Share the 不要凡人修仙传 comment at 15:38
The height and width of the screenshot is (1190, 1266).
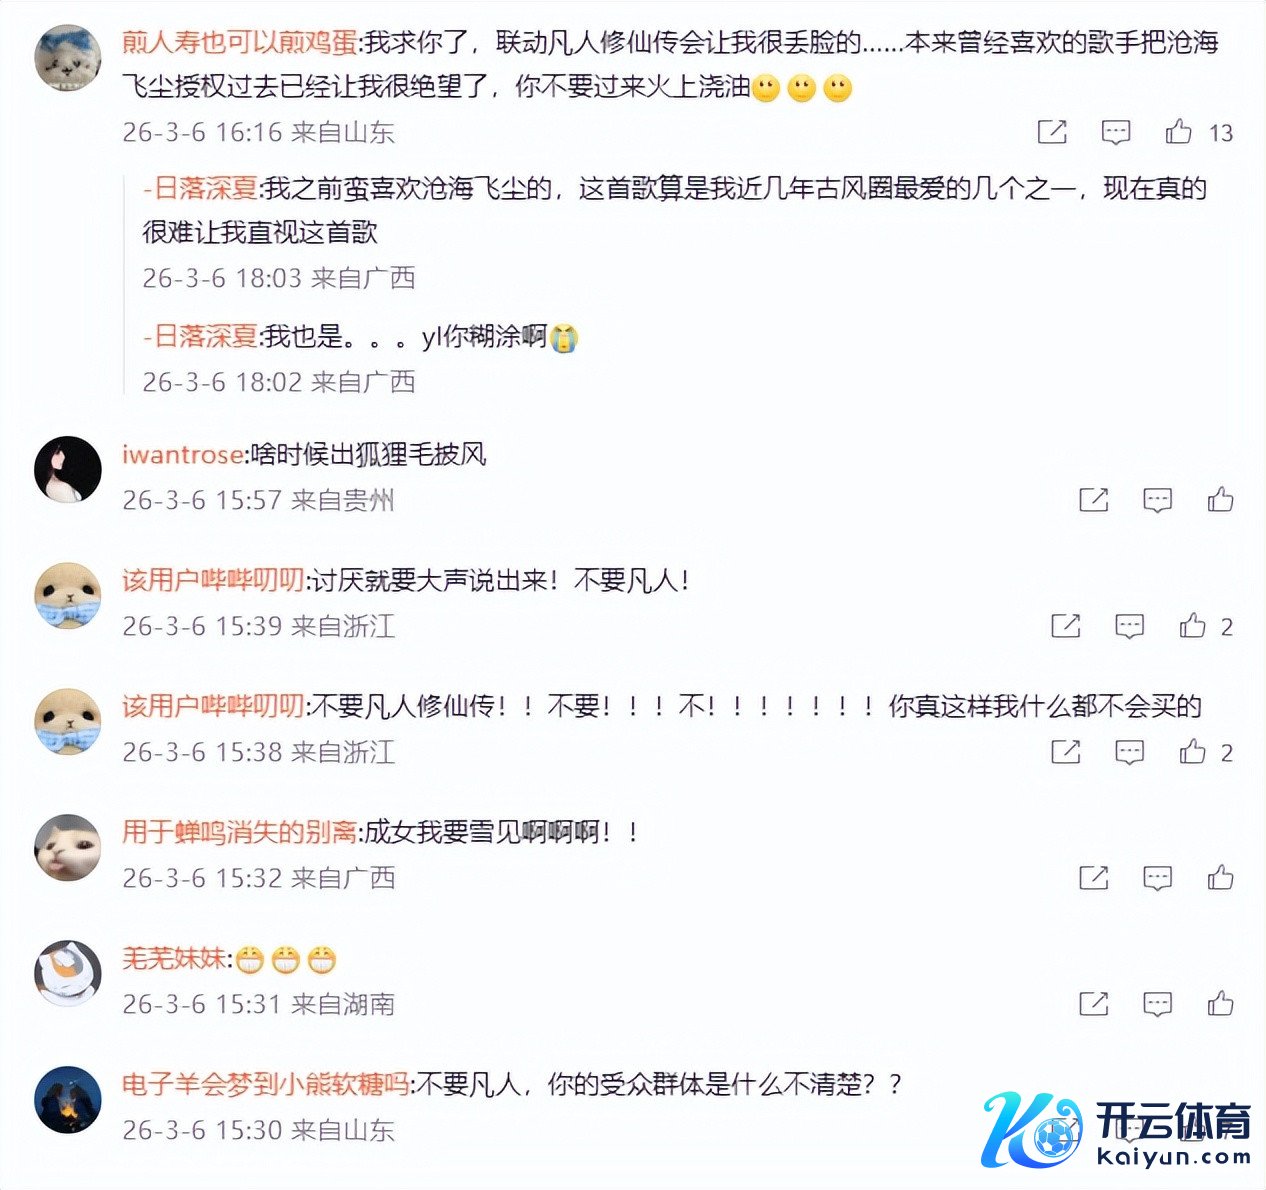(1066, 752)
